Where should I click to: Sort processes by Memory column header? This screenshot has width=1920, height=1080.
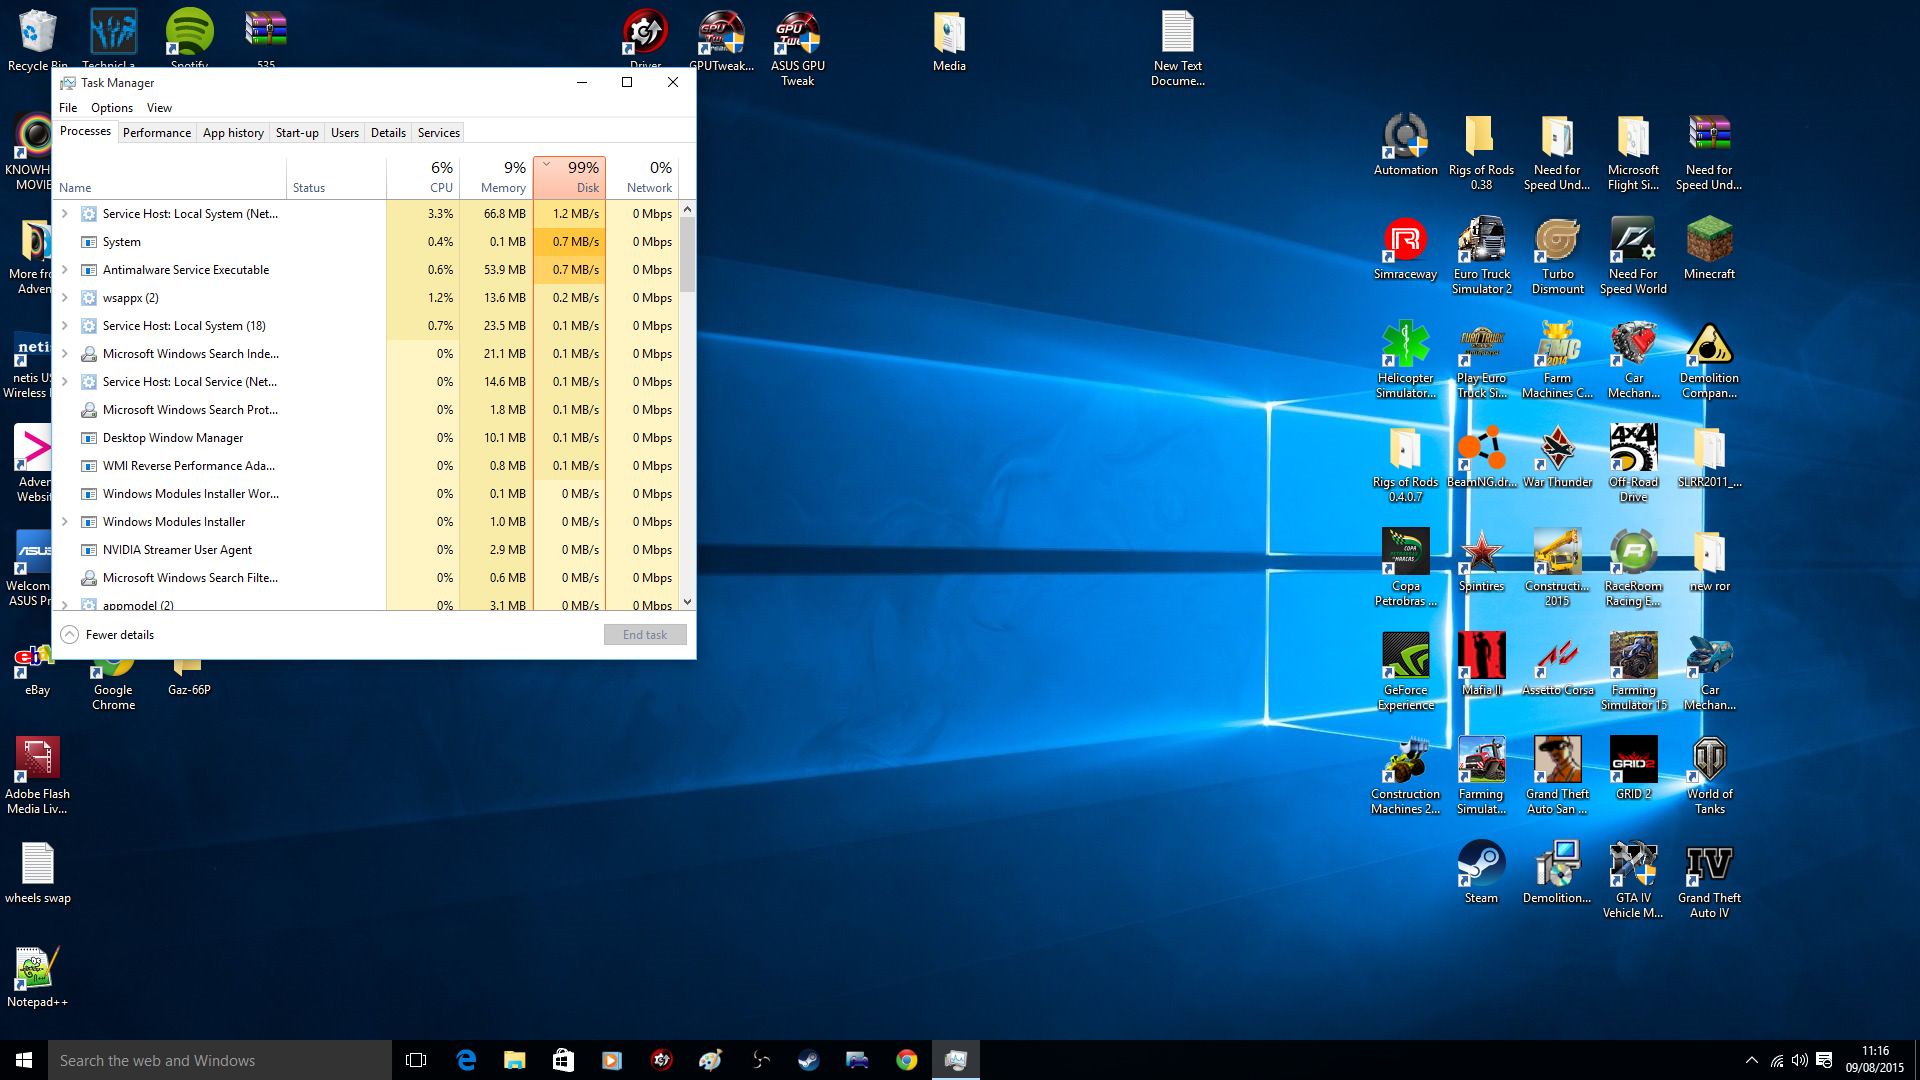tap(497, 177)
